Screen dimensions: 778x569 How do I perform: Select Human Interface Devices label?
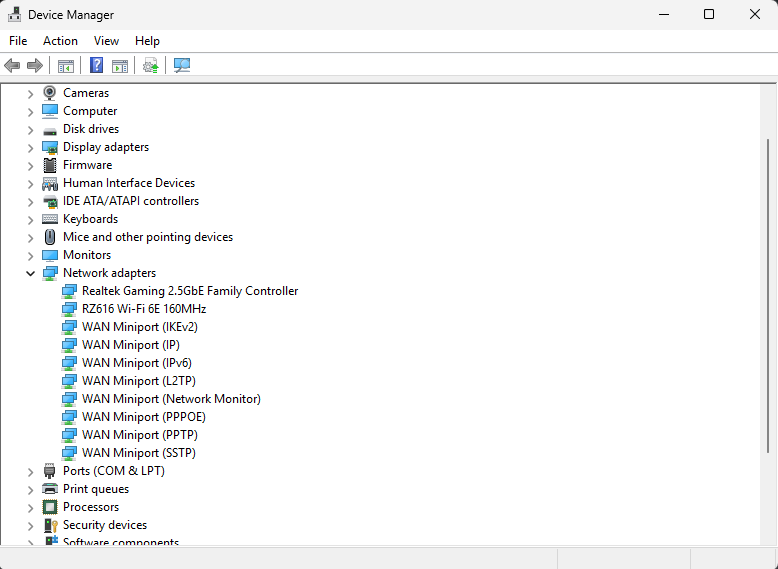pyautogui.click(x=129, y=183)
